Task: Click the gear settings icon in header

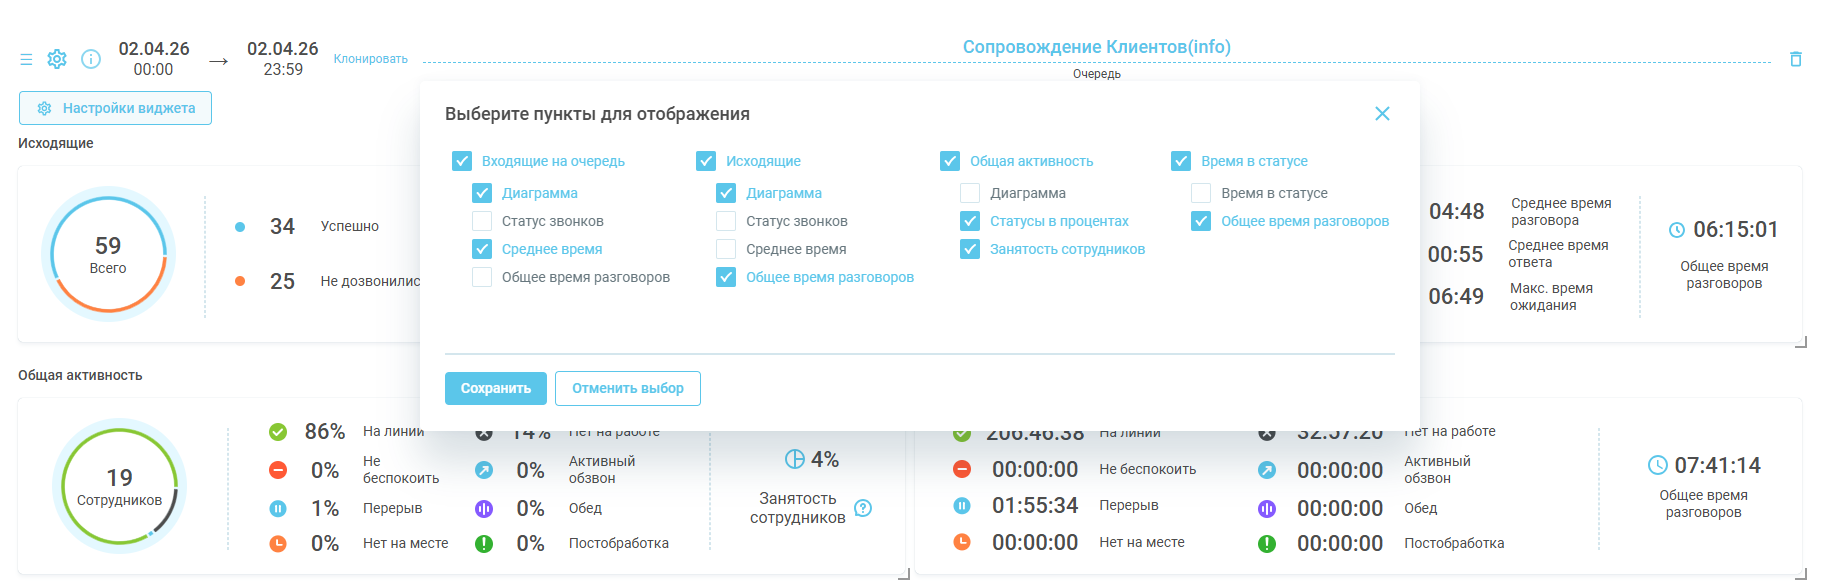Action: pyautogui.click(x=57, y=59)
